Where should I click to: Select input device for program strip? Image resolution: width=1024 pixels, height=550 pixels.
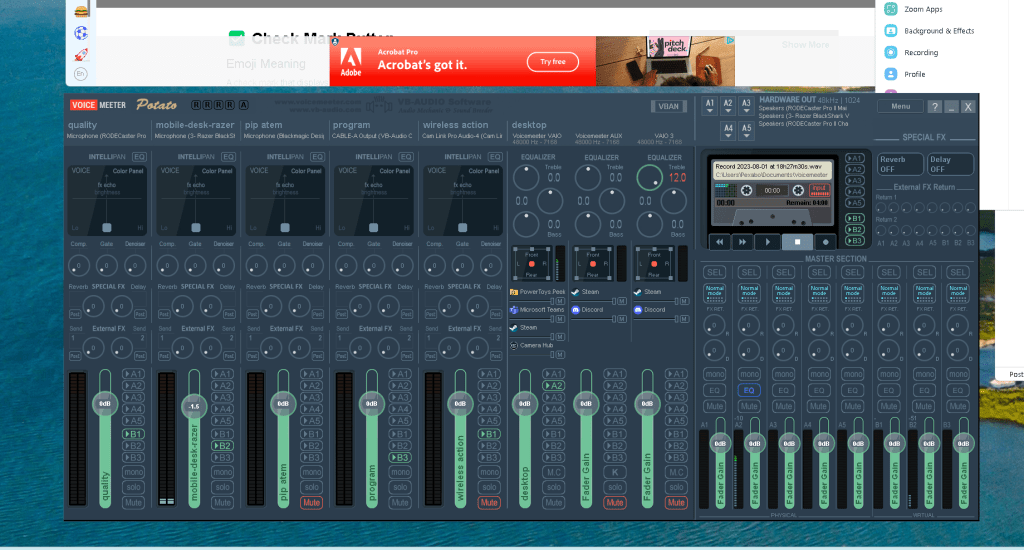372,136
